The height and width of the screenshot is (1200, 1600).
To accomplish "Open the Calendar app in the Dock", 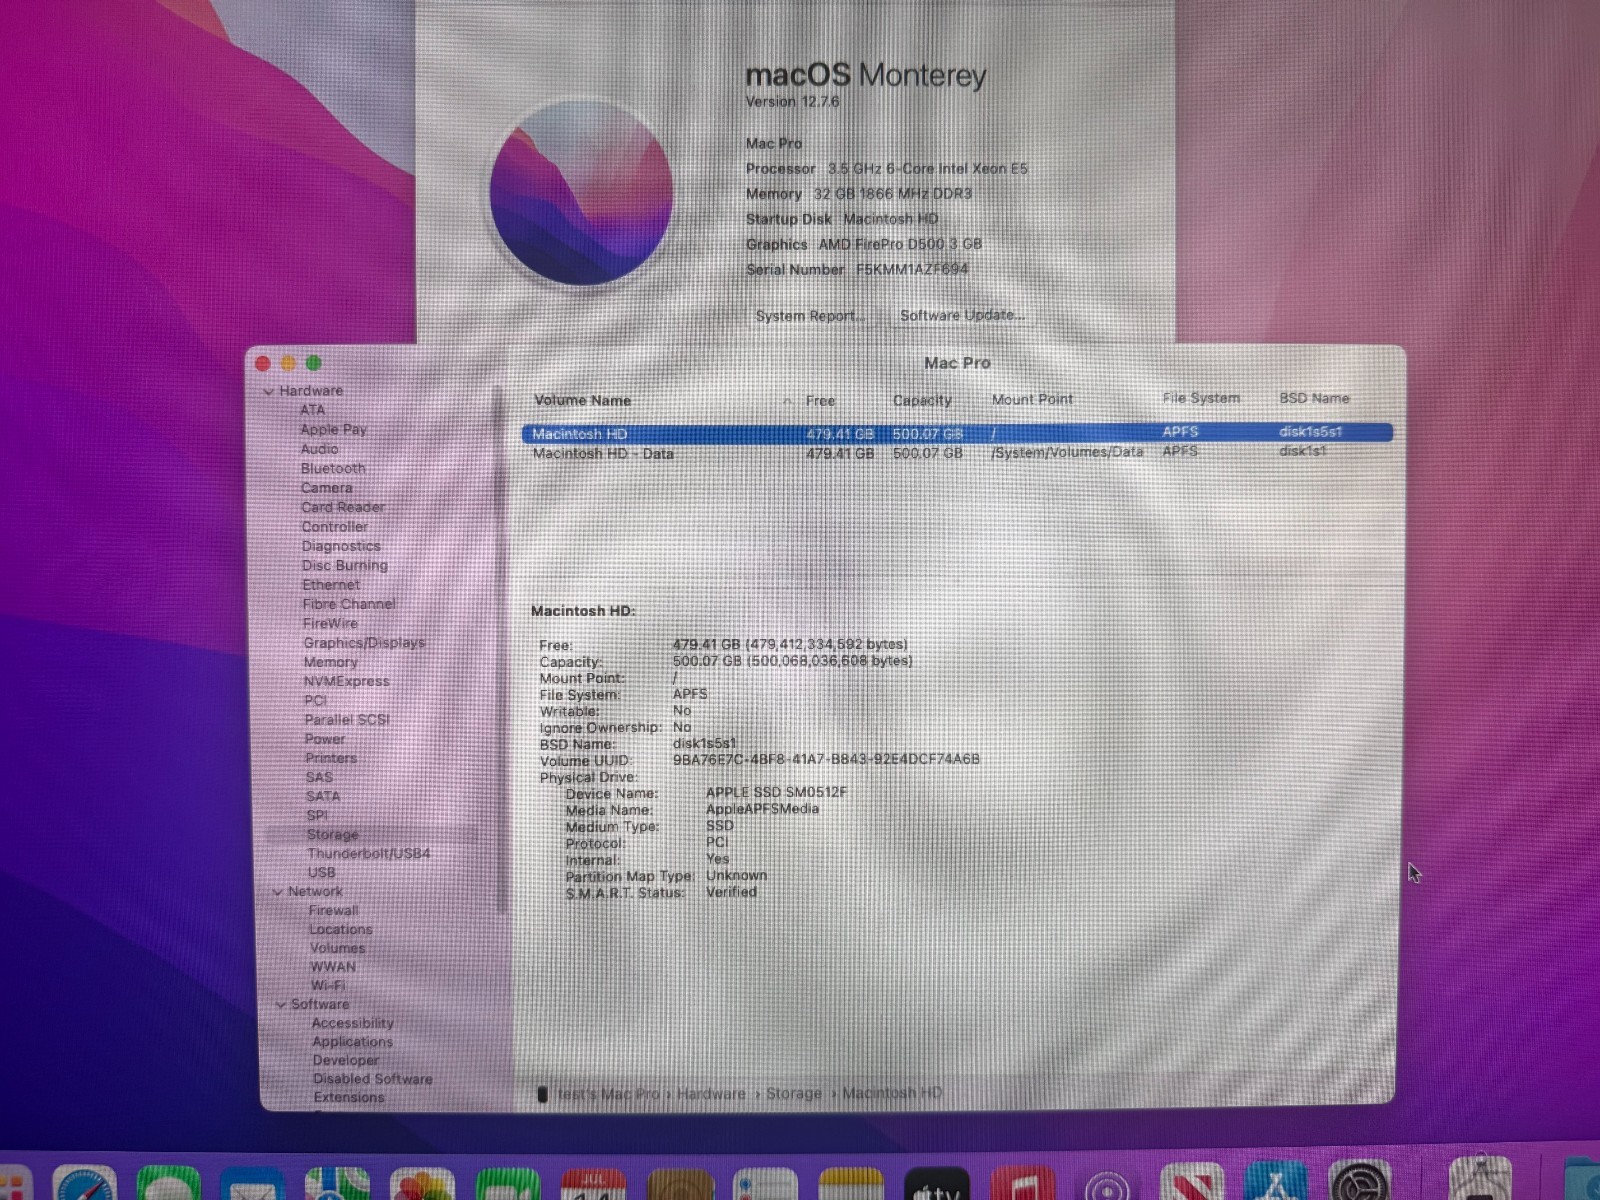I will coord(593,1185).
